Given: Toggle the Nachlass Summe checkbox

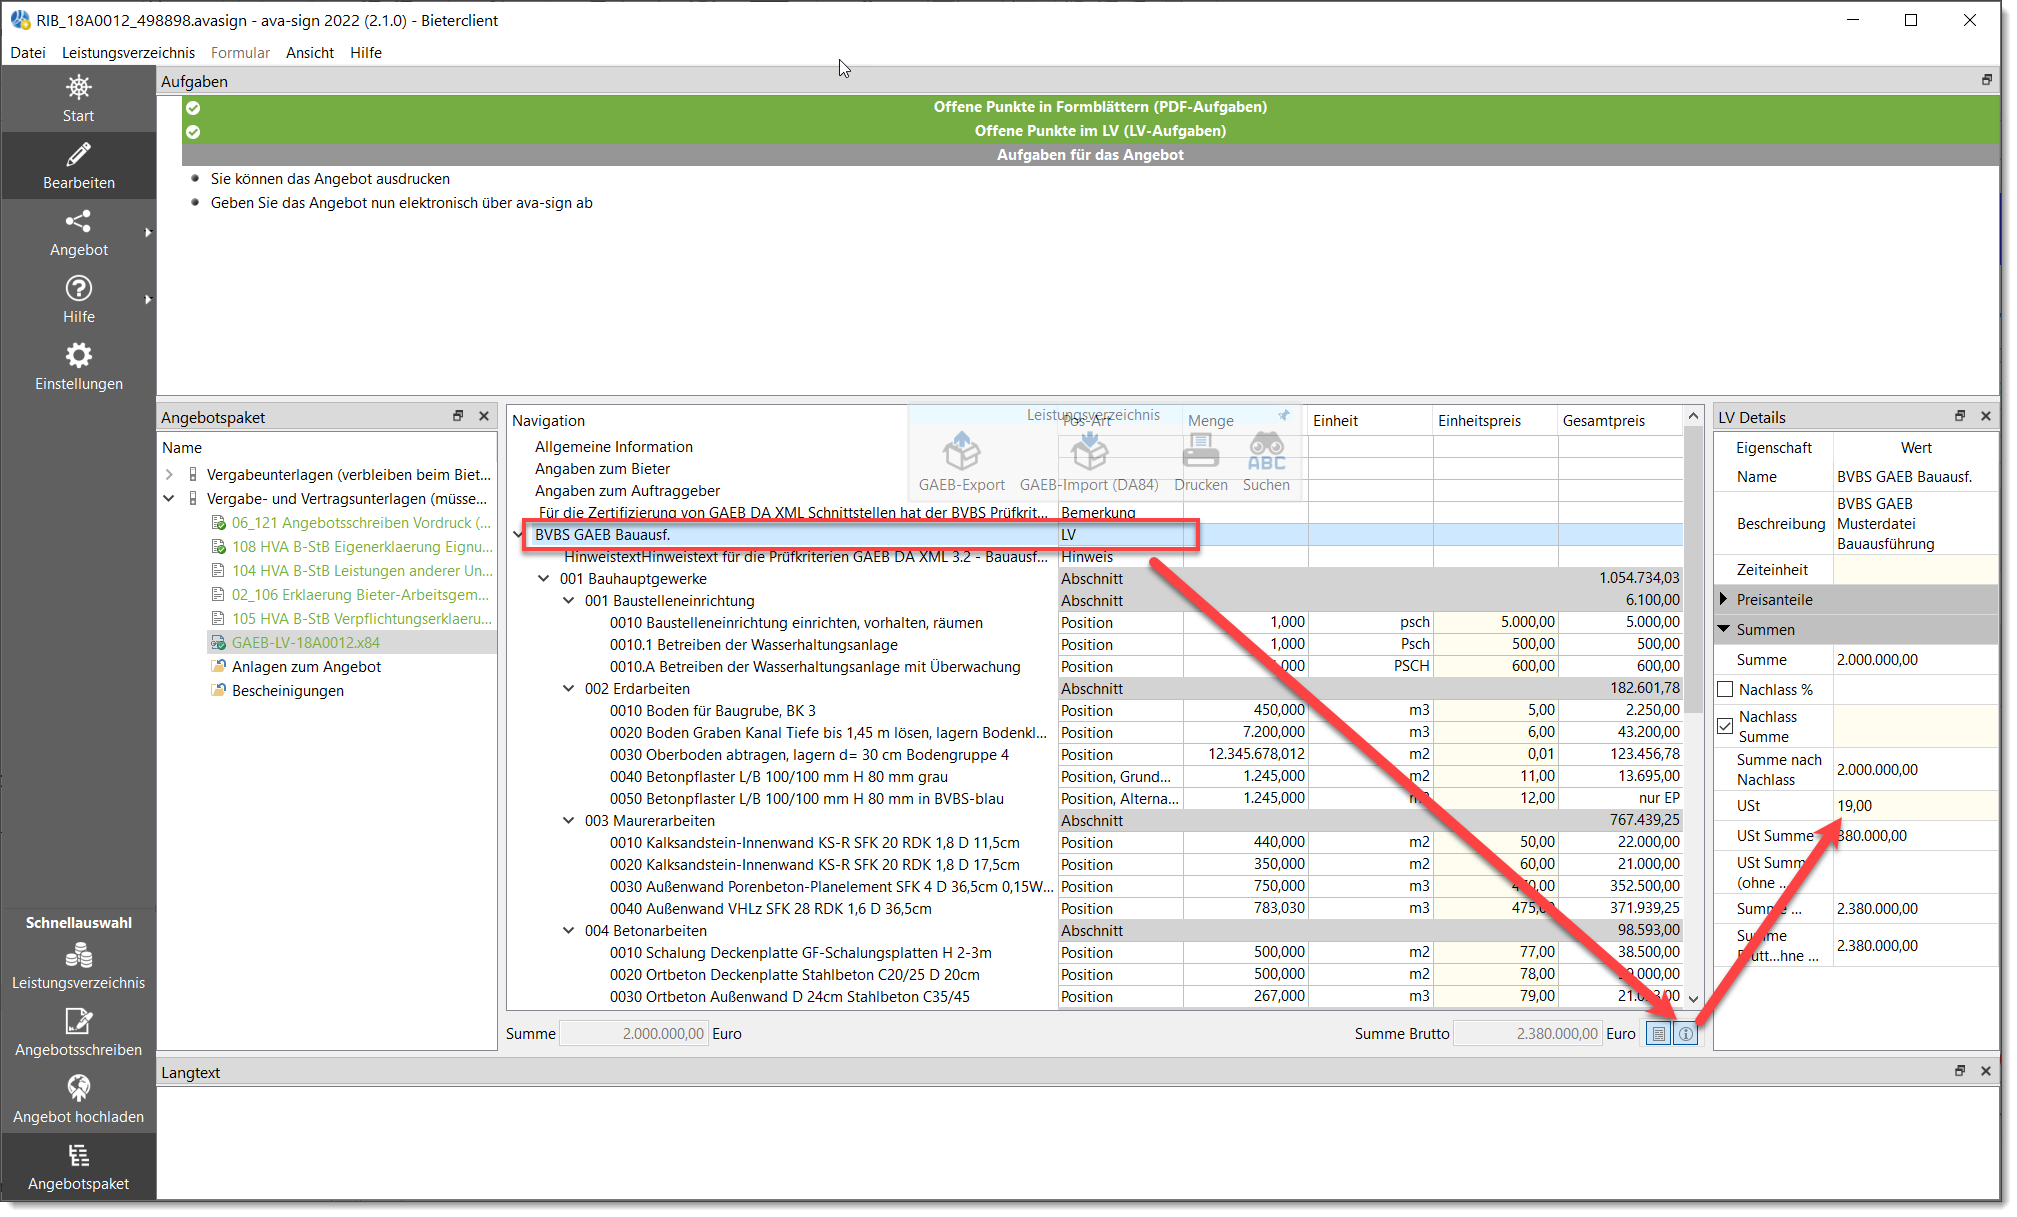Looking at the screenshot, I should click(x=1725, y=726).
